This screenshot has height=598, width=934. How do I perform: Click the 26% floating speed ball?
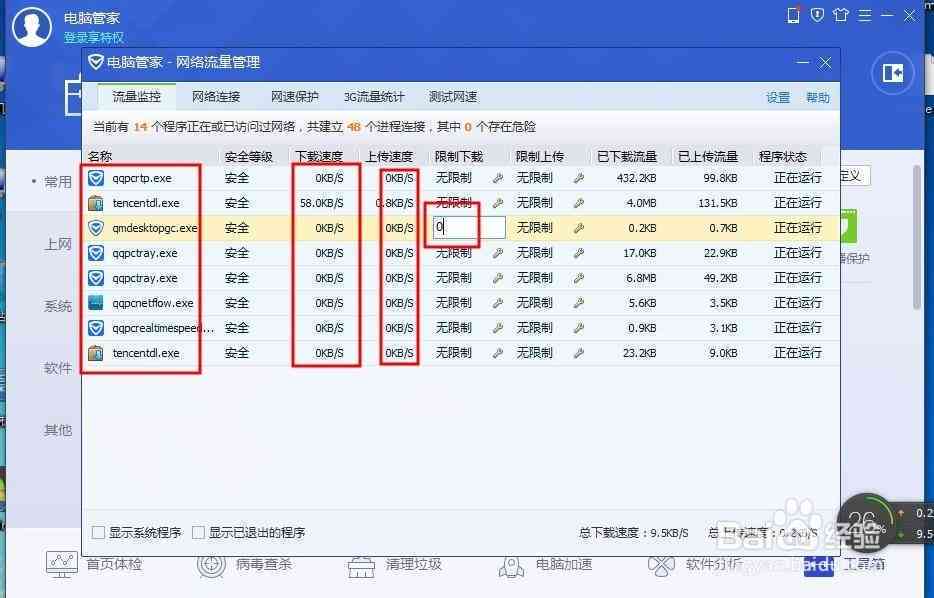[864, 522]
